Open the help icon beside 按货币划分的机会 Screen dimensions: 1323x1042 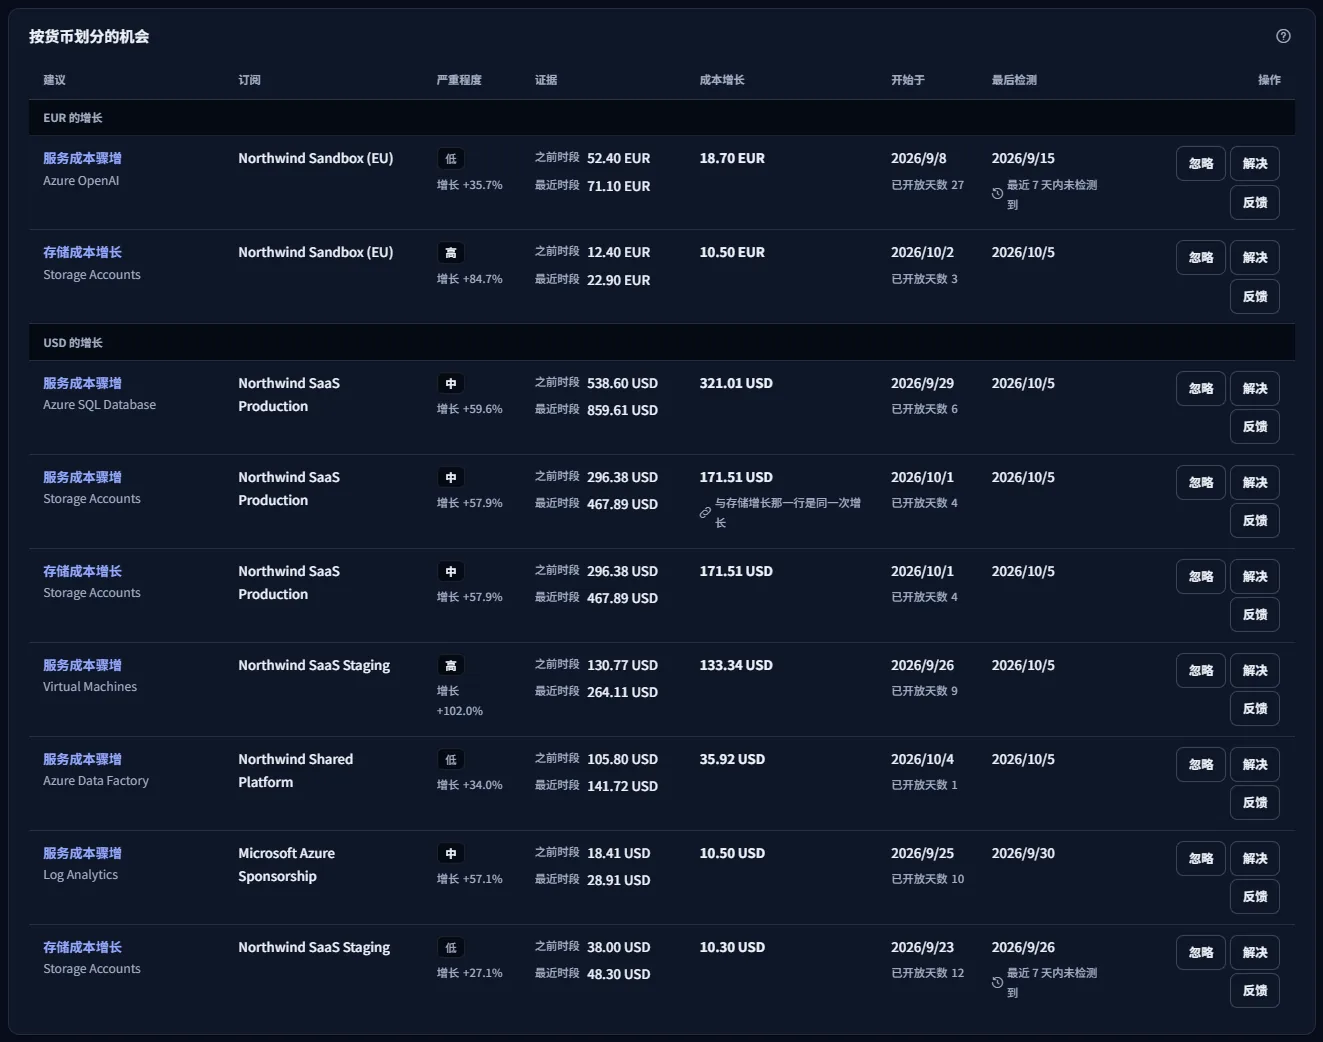(x=1283, y=36)
